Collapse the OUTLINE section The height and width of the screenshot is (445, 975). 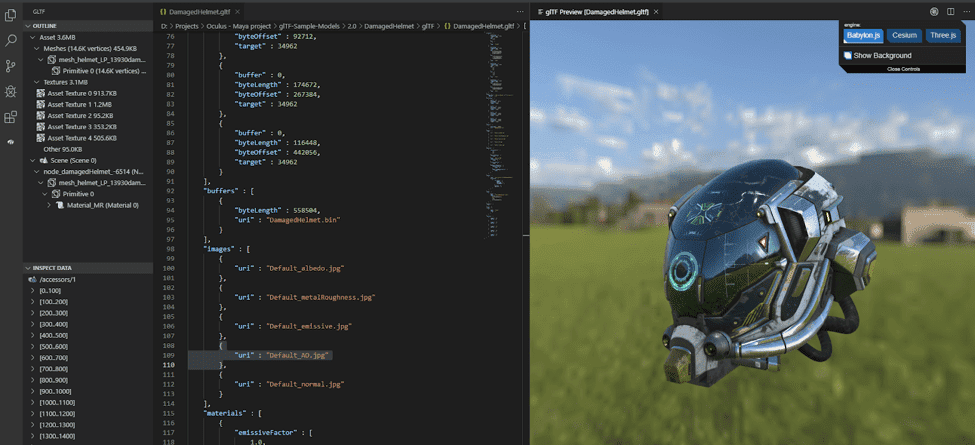[x=28, y=26]
